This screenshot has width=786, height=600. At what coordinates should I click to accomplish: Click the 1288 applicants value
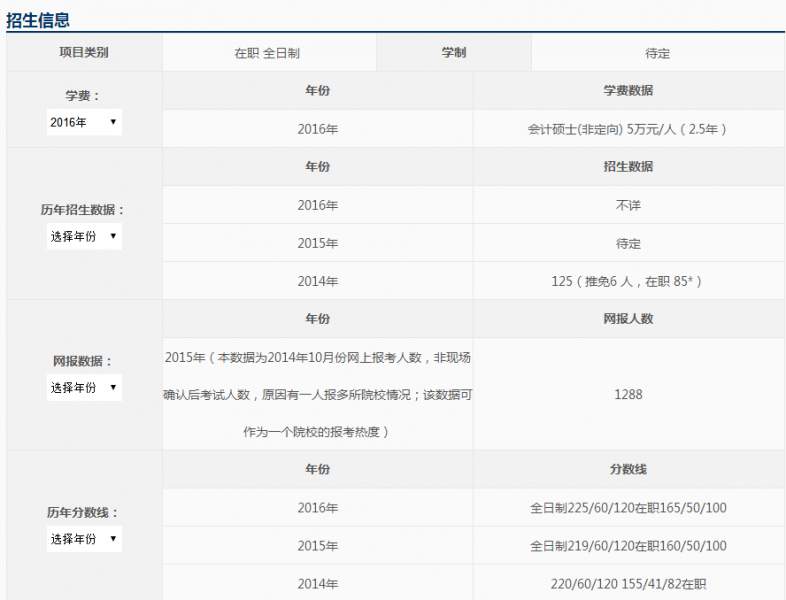(628, 394)
